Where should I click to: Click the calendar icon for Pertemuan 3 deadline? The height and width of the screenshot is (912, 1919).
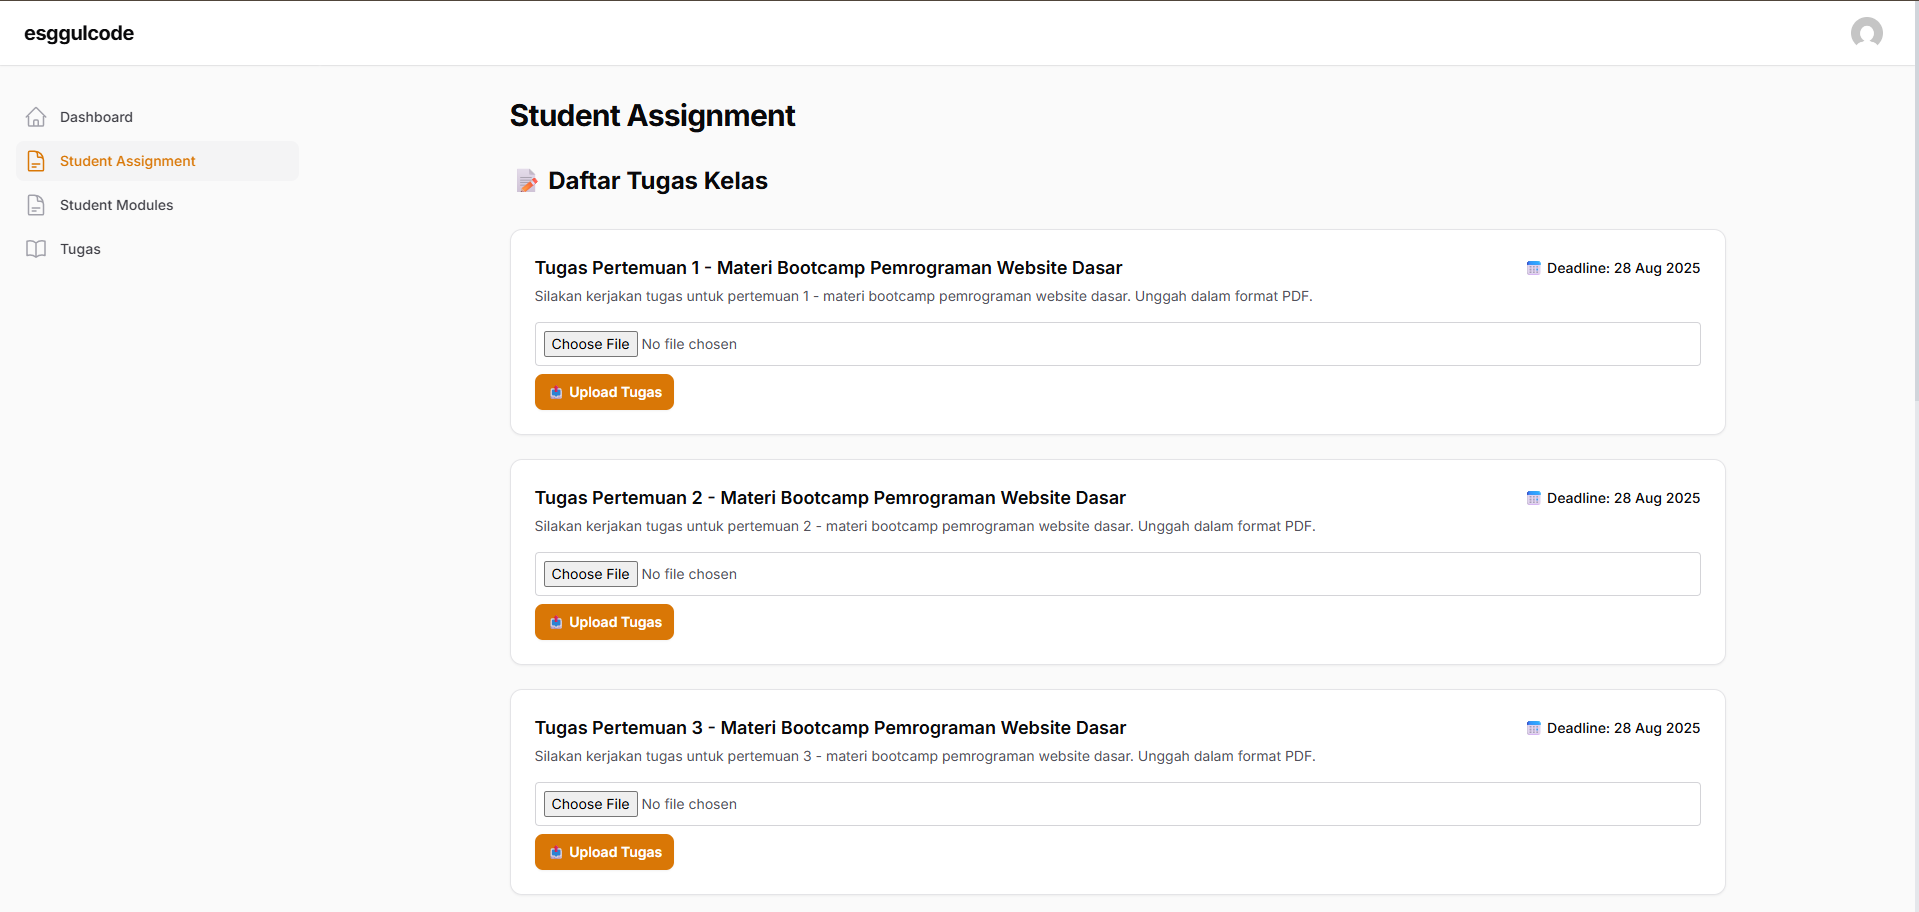pyautogui.click(x=1533, y=728)
